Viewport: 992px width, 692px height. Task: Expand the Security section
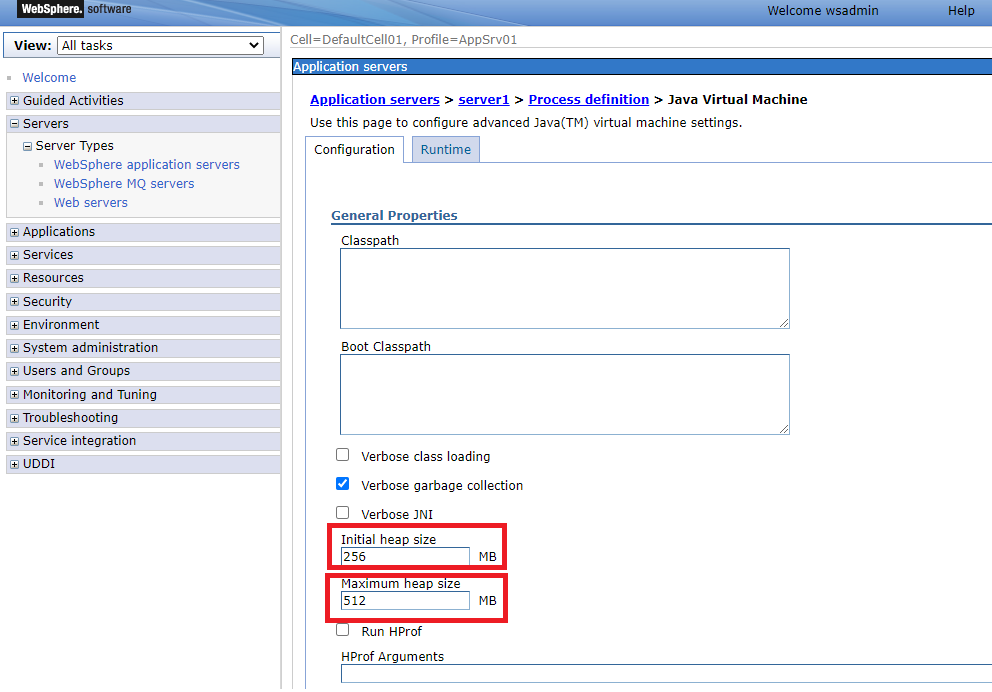(15, 302)
